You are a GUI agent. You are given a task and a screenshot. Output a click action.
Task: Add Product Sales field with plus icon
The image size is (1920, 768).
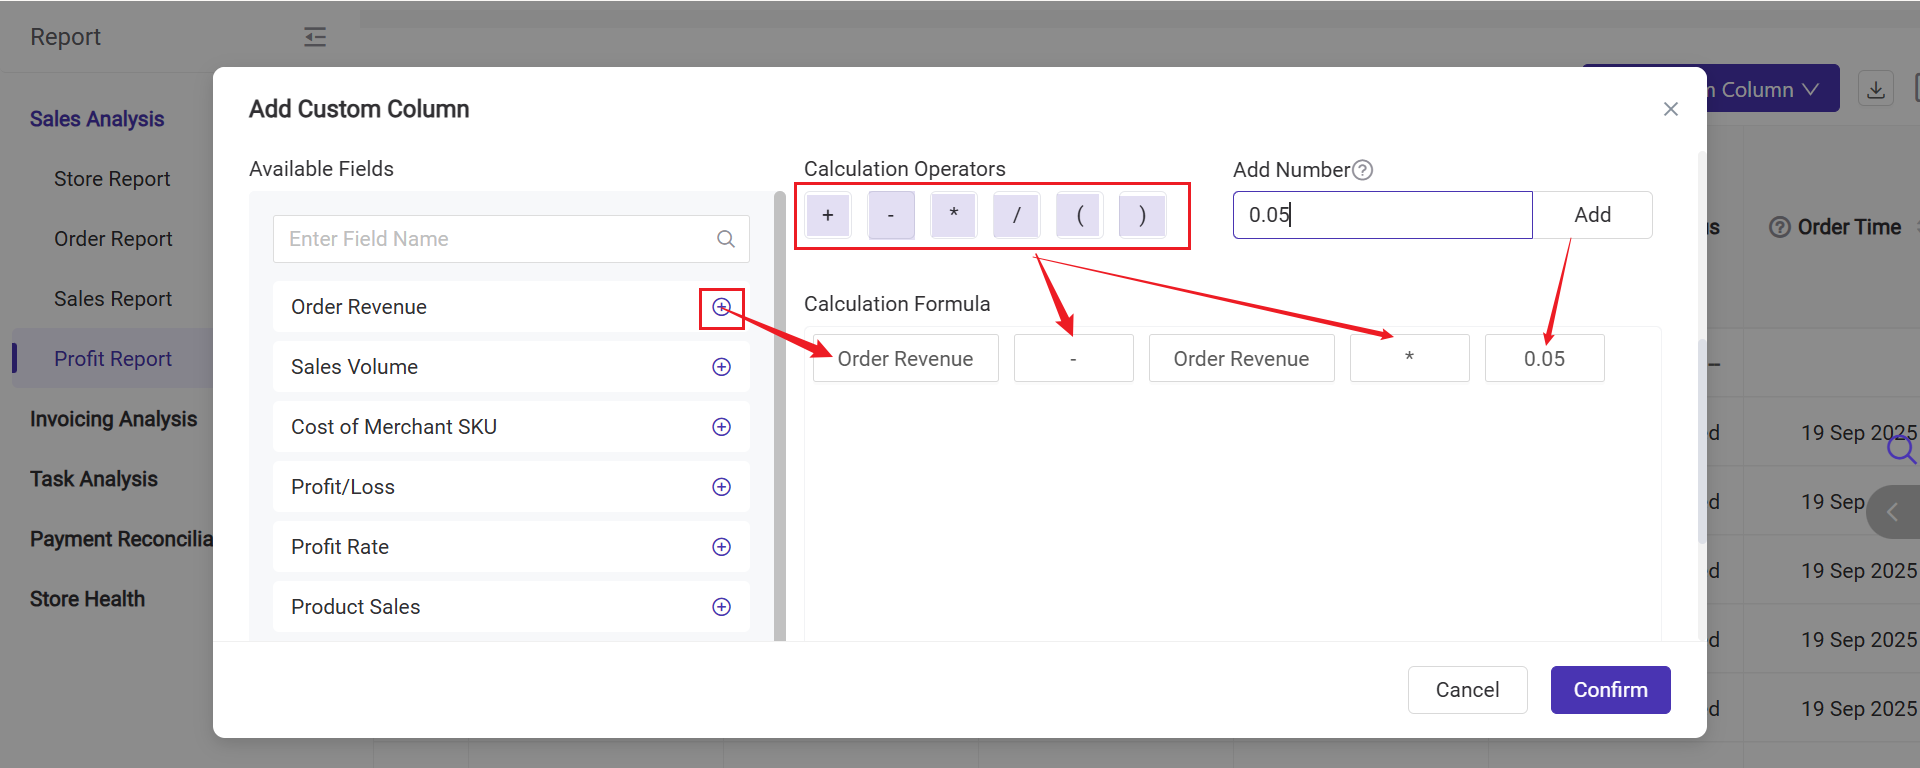[721, 607]
